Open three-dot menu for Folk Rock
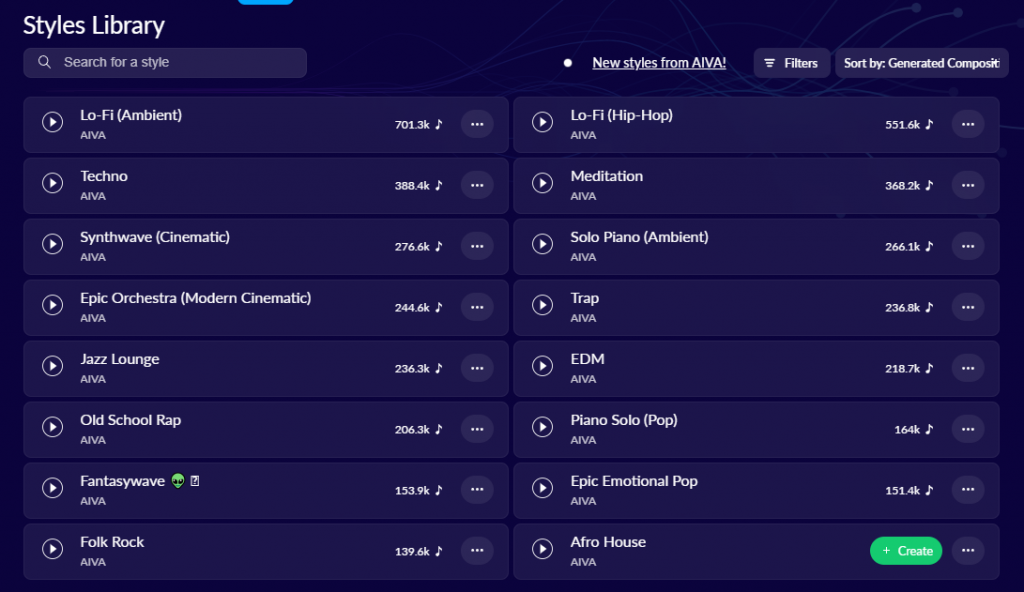Viewport: 1024px width, 592px height. (477, 551)
